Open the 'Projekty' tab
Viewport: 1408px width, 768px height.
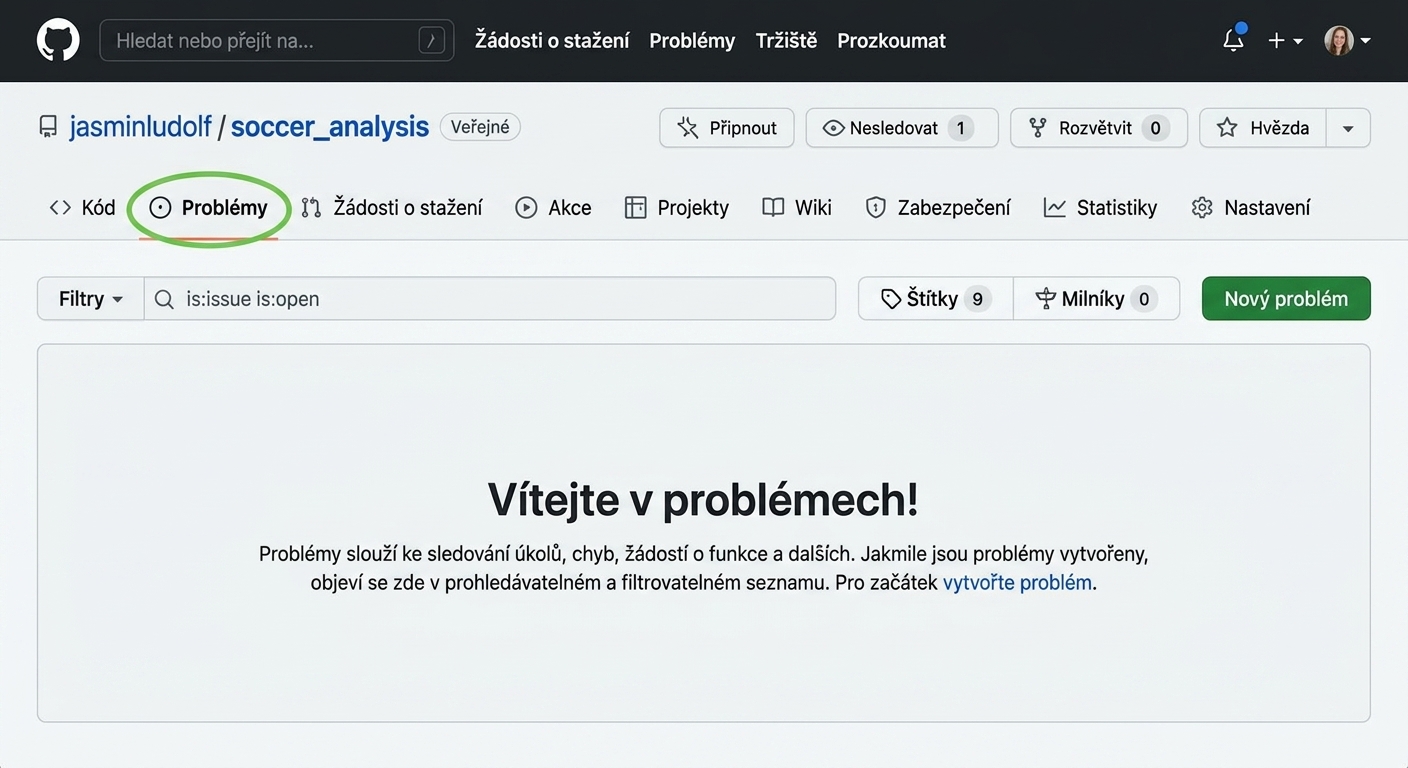[677, 207]
